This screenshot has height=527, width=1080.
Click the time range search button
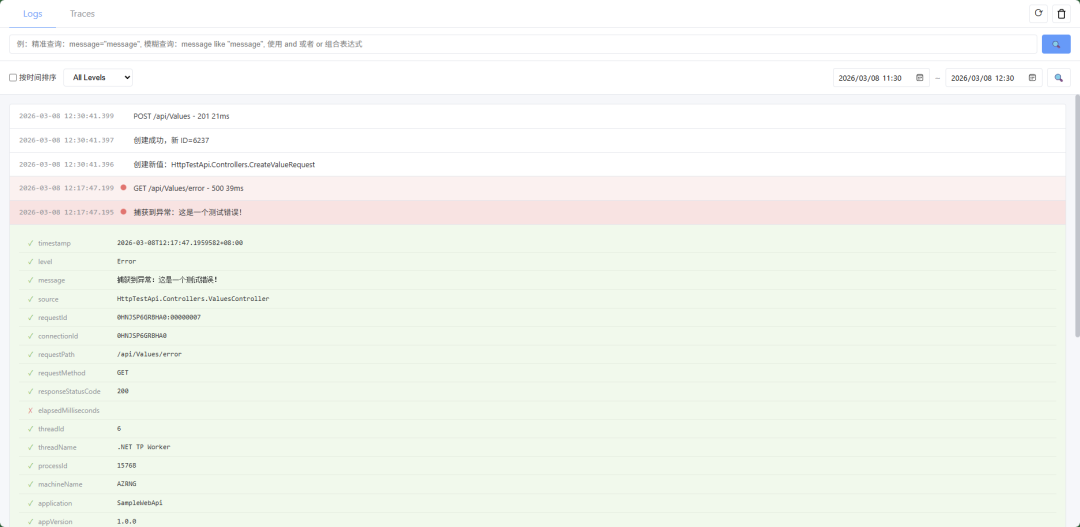1059,78
